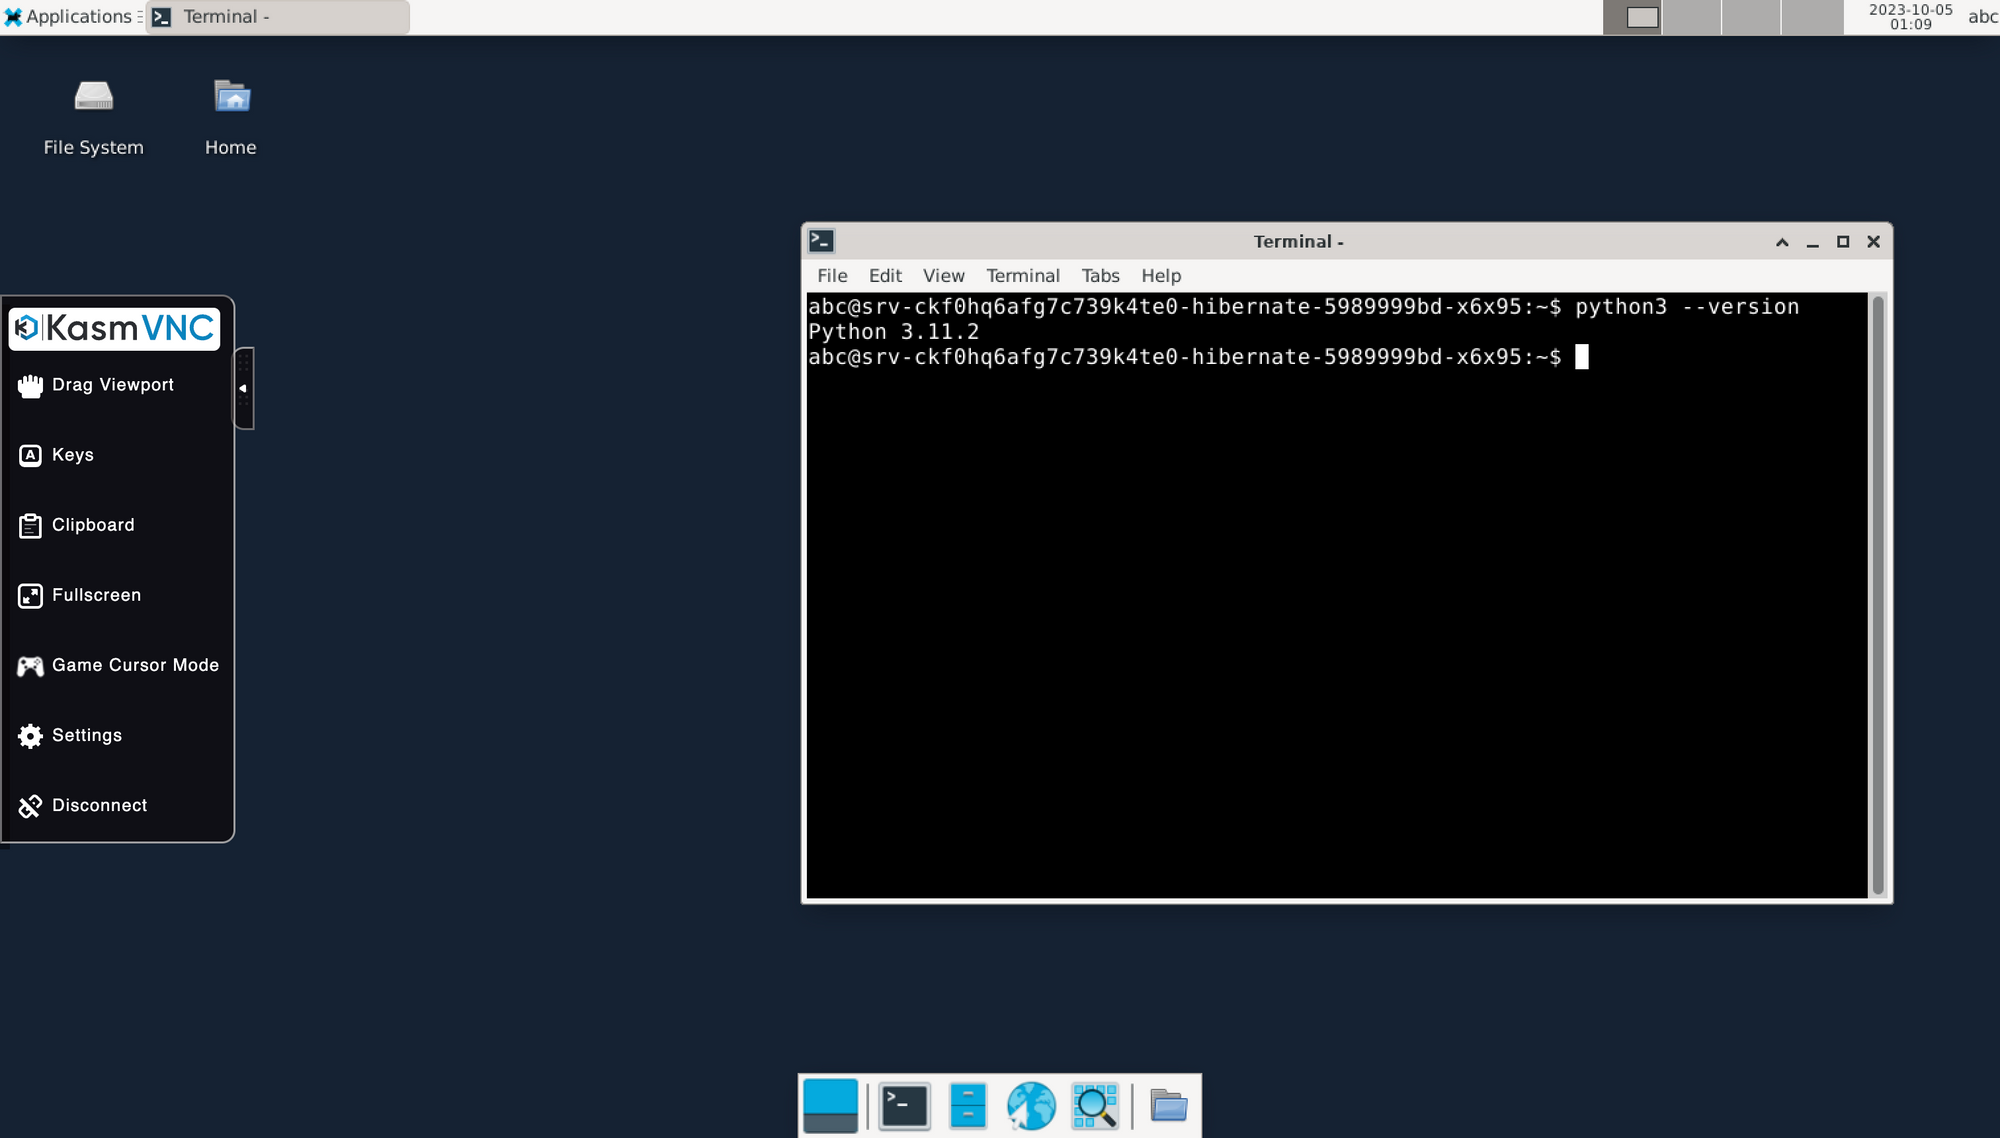Collapse the KasmVNC side panel with the arrow

[x=243, y=387]
